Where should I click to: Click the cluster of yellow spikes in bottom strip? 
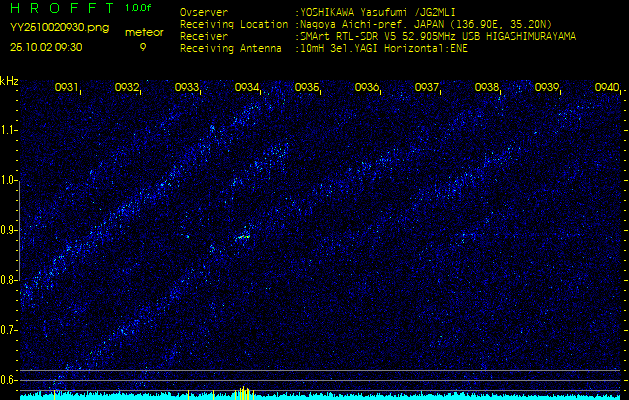(x=244, y=393)
